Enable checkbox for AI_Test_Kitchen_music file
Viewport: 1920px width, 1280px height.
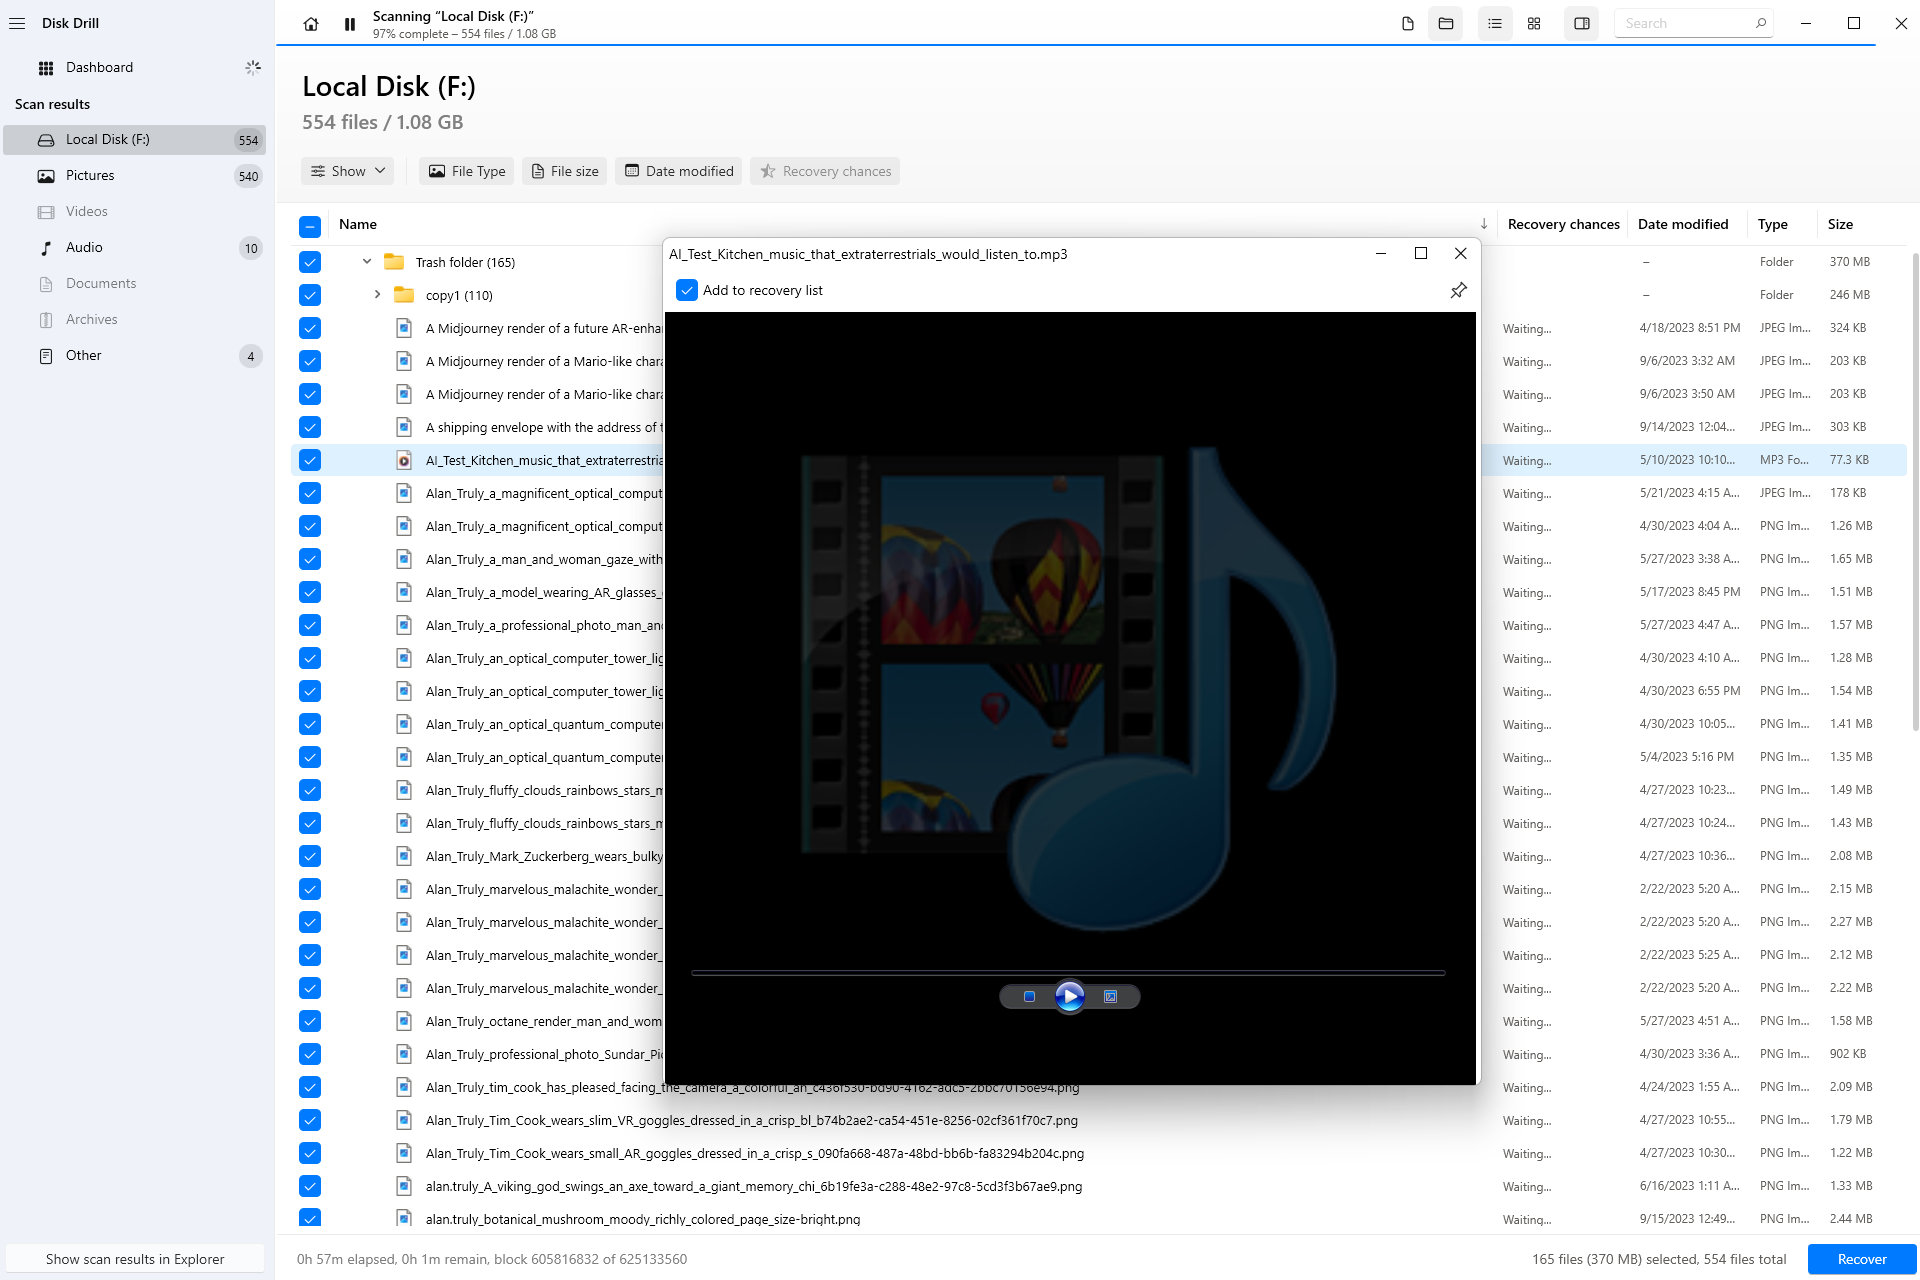click(310, 460)
